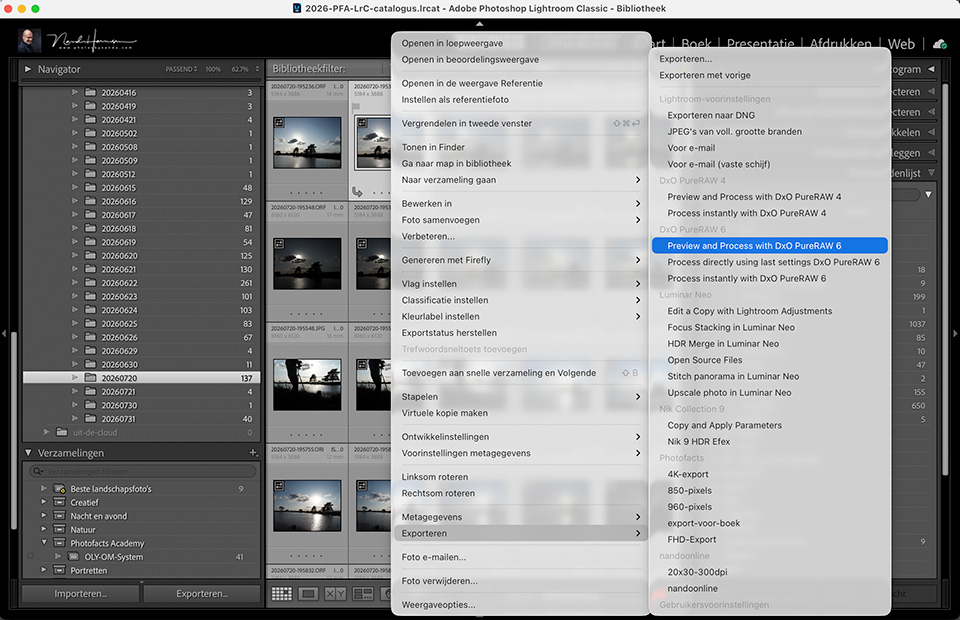960x620 pixels.
Task: Open the Genereren met Firefly submenu
Action: (x=520, y=260)
